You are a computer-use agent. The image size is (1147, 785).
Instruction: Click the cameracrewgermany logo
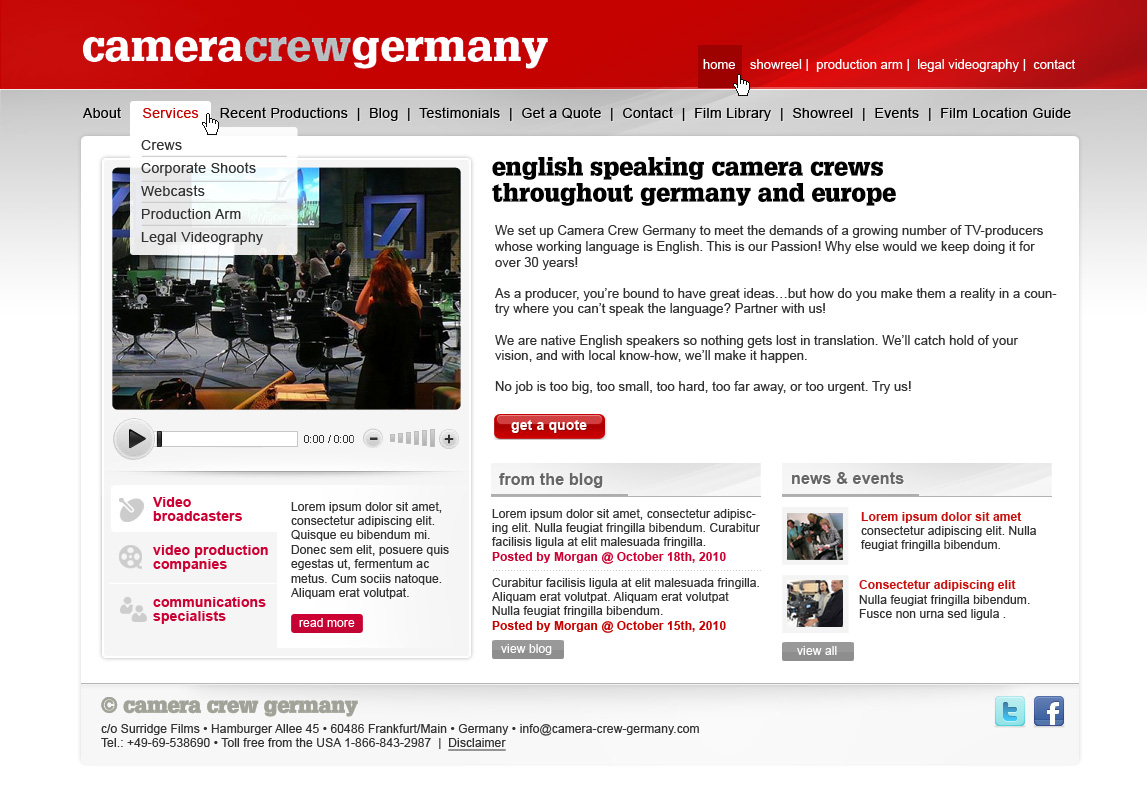(x=315, y=48)
